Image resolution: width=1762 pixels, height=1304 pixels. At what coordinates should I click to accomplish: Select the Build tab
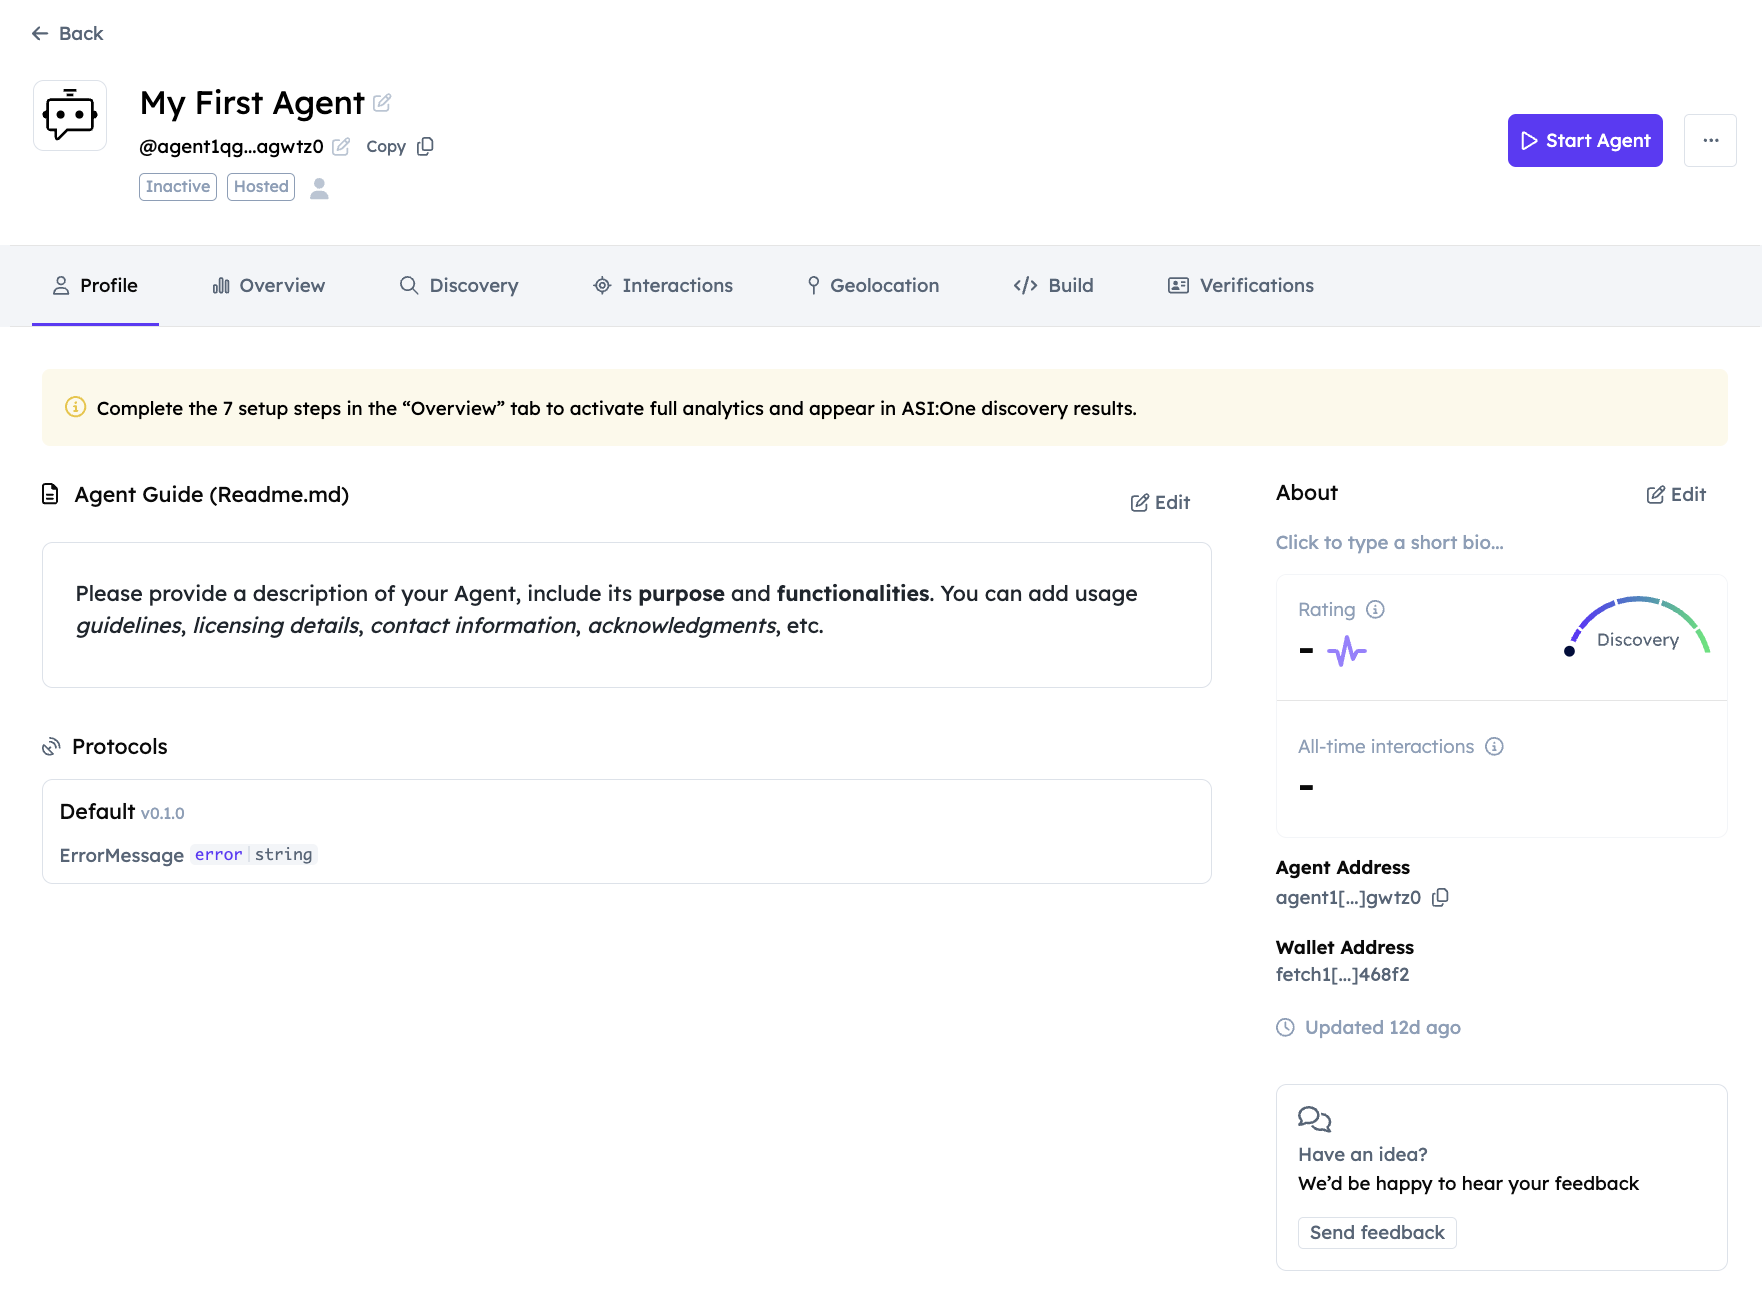(x=1053, y=286)
